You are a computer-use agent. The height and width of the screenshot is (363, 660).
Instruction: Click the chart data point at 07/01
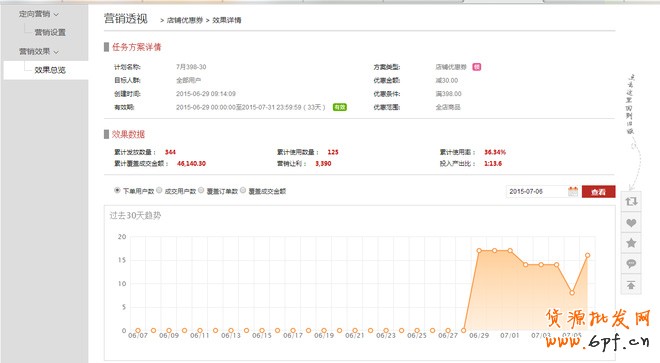click(510, 251)
